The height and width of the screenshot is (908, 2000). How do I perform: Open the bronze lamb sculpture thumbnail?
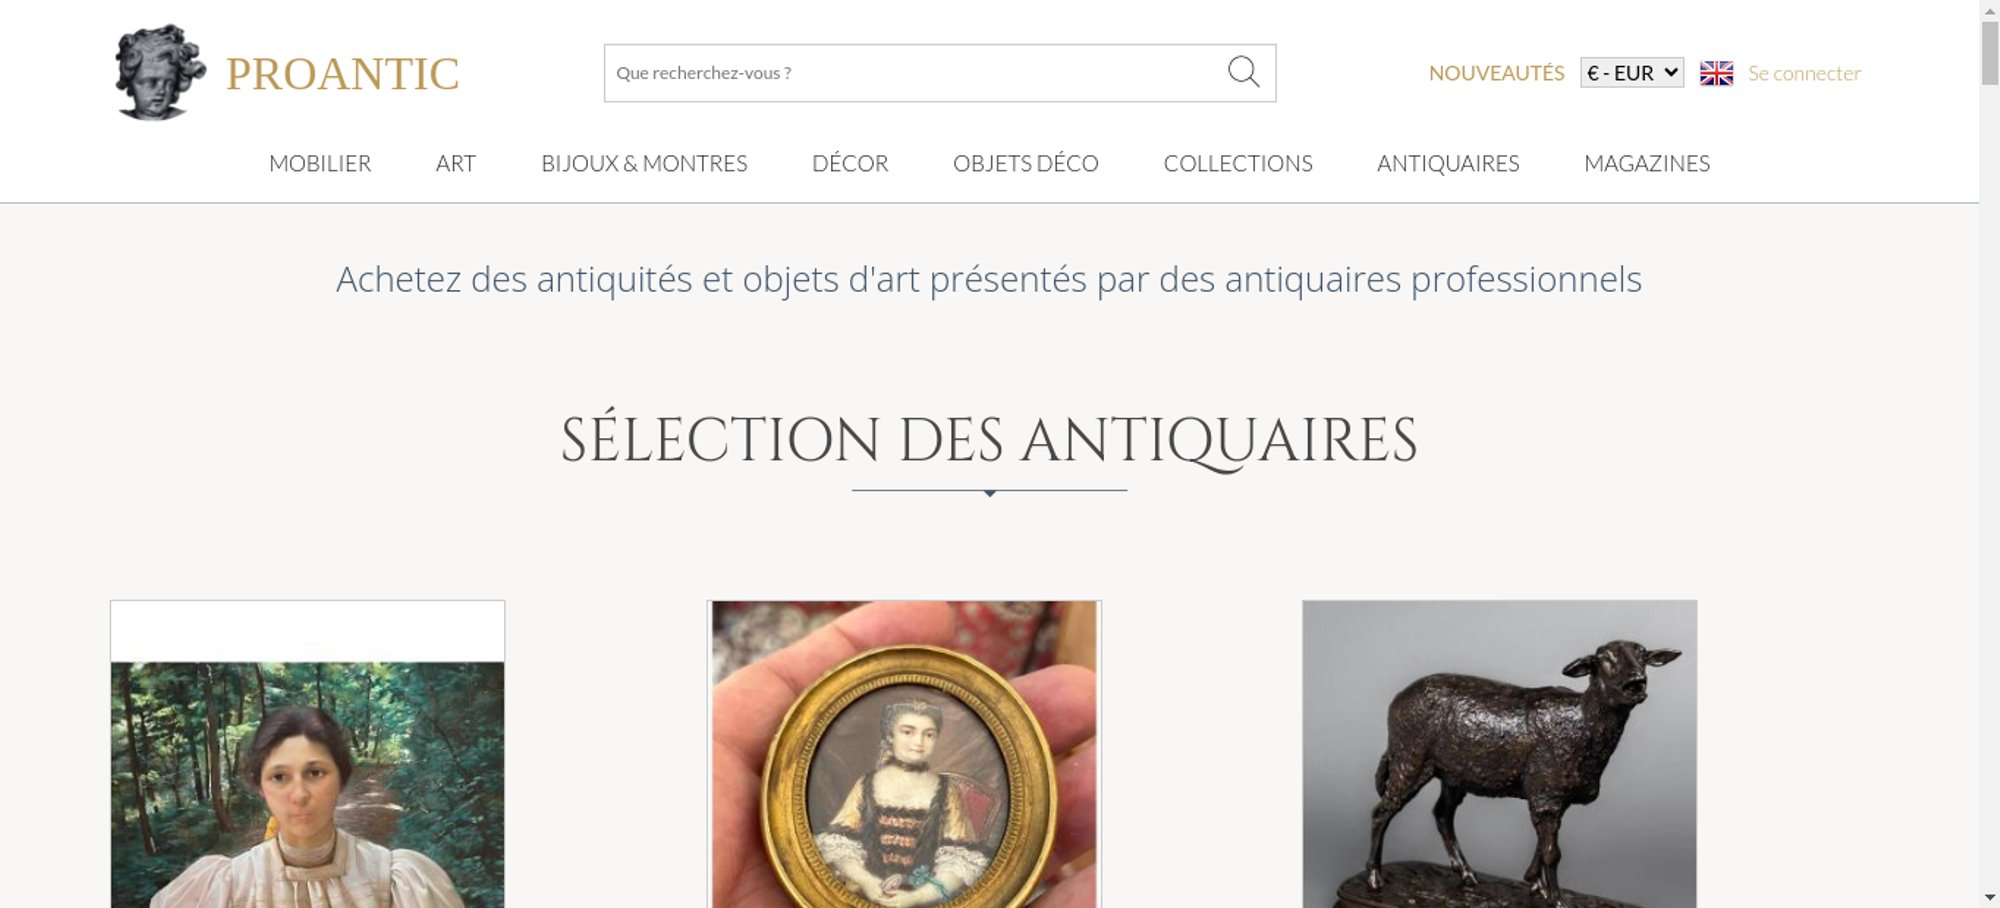pos(1499,754)
